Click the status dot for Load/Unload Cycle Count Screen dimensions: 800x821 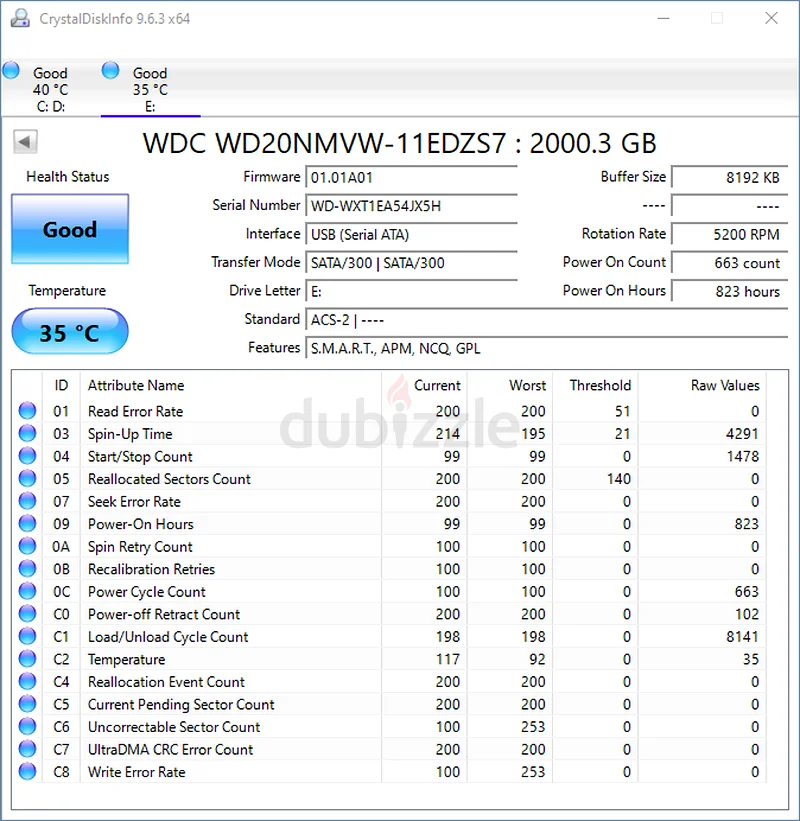click(27, 636)
